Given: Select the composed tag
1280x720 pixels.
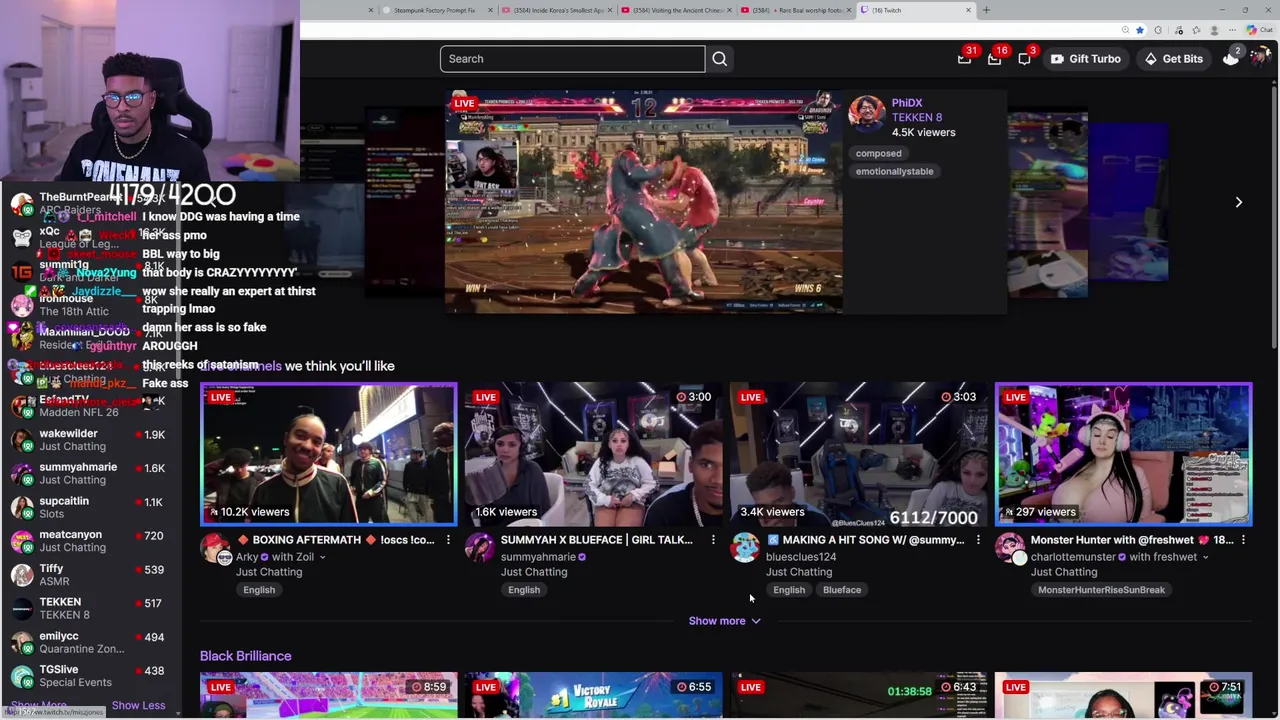Looking at the screenshot, I should click(x=878, y=153).
